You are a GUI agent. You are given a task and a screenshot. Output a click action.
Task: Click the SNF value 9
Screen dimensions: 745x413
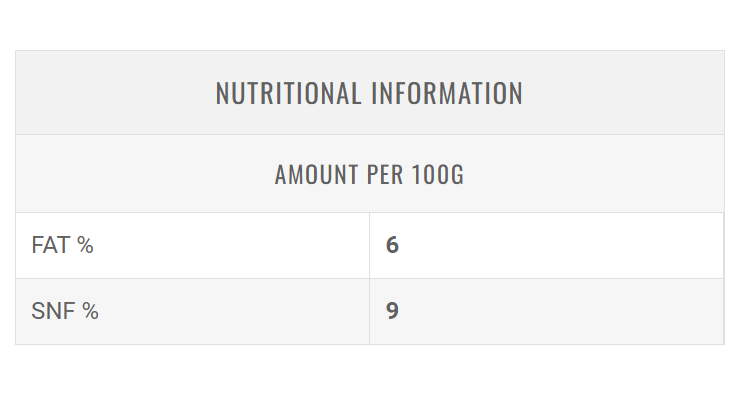[x=392, y=311]
